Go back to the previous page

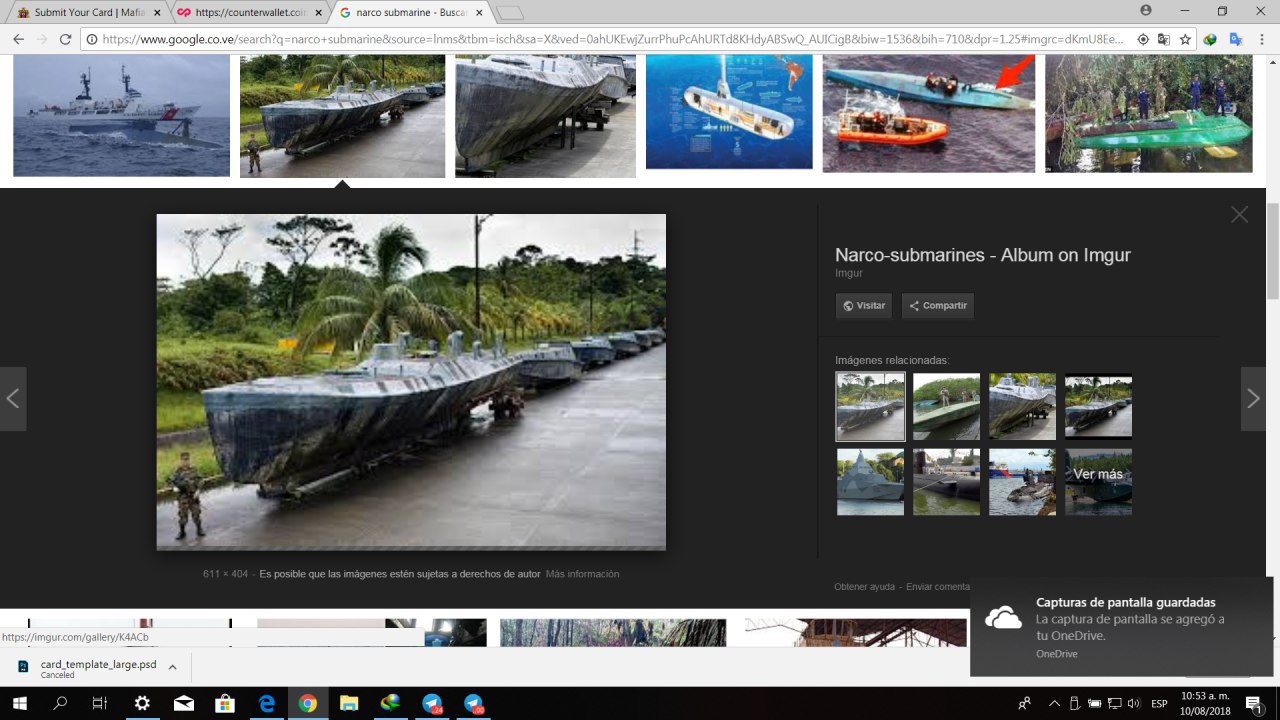point(18,39)
